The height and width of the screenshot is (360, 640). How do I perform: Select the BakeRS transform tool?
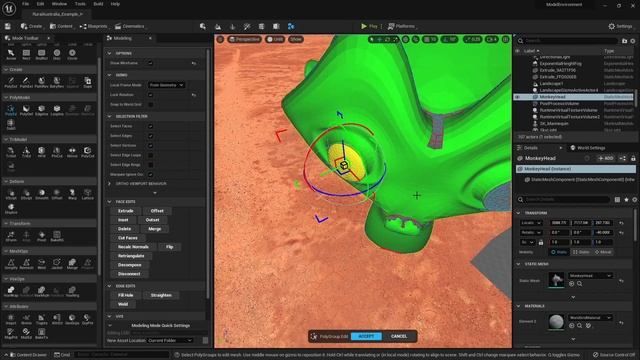57,236
